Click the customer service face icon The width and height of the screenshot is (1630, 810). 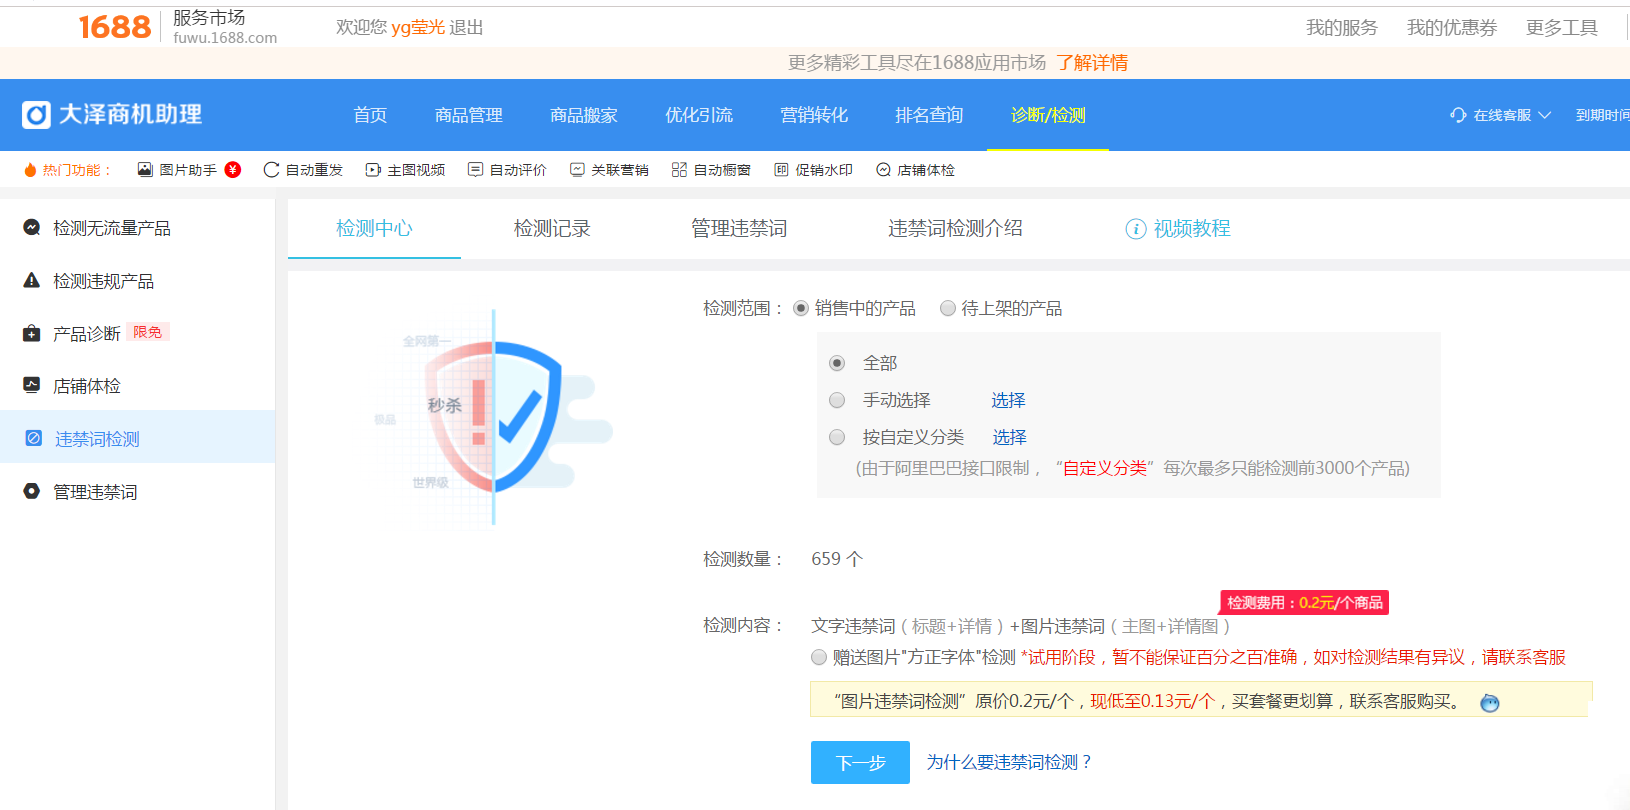coord(1489,703)
